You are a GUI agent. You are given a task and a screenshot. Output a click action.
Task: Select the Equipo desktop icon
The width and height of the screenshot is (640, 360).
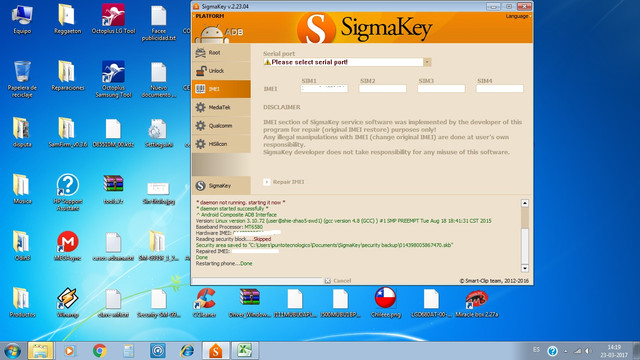[22, 19]
